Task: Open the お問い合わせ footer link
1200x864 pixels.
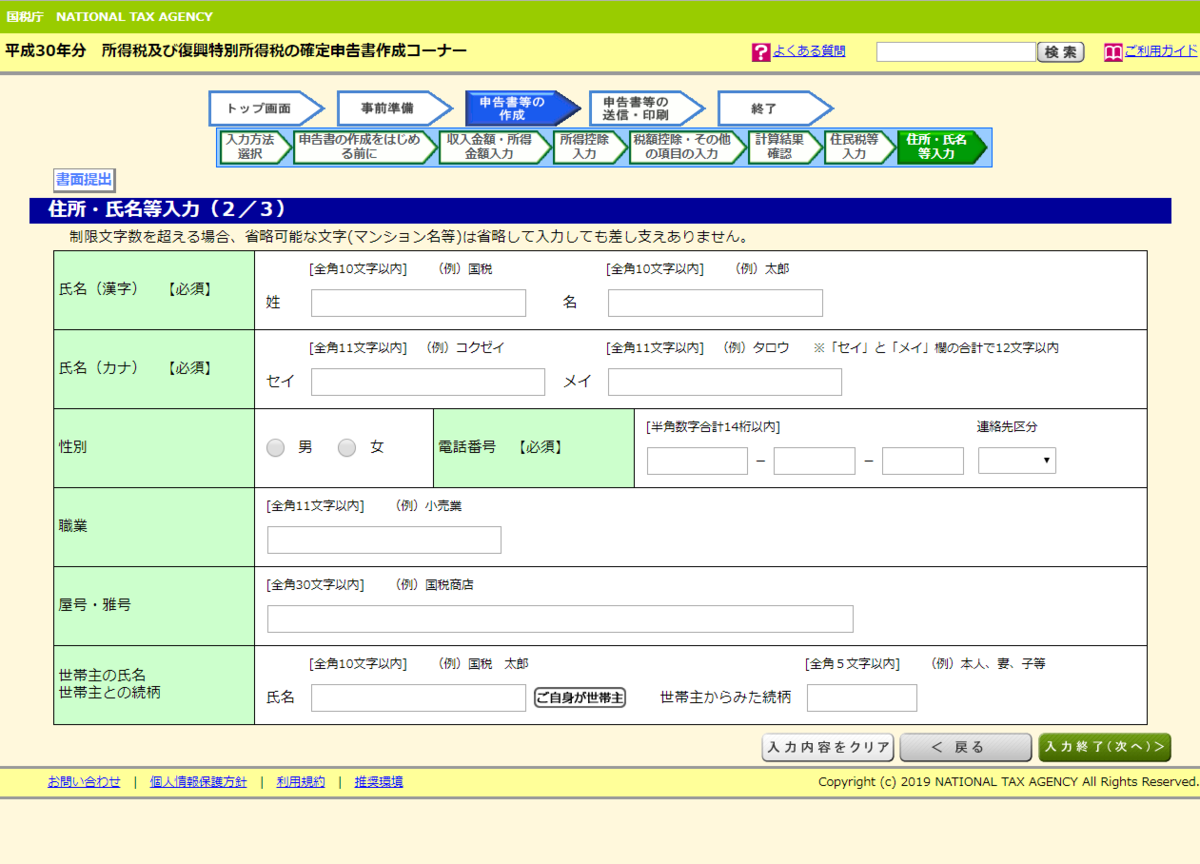Action: pyautogui.click(x=84, y=782)
